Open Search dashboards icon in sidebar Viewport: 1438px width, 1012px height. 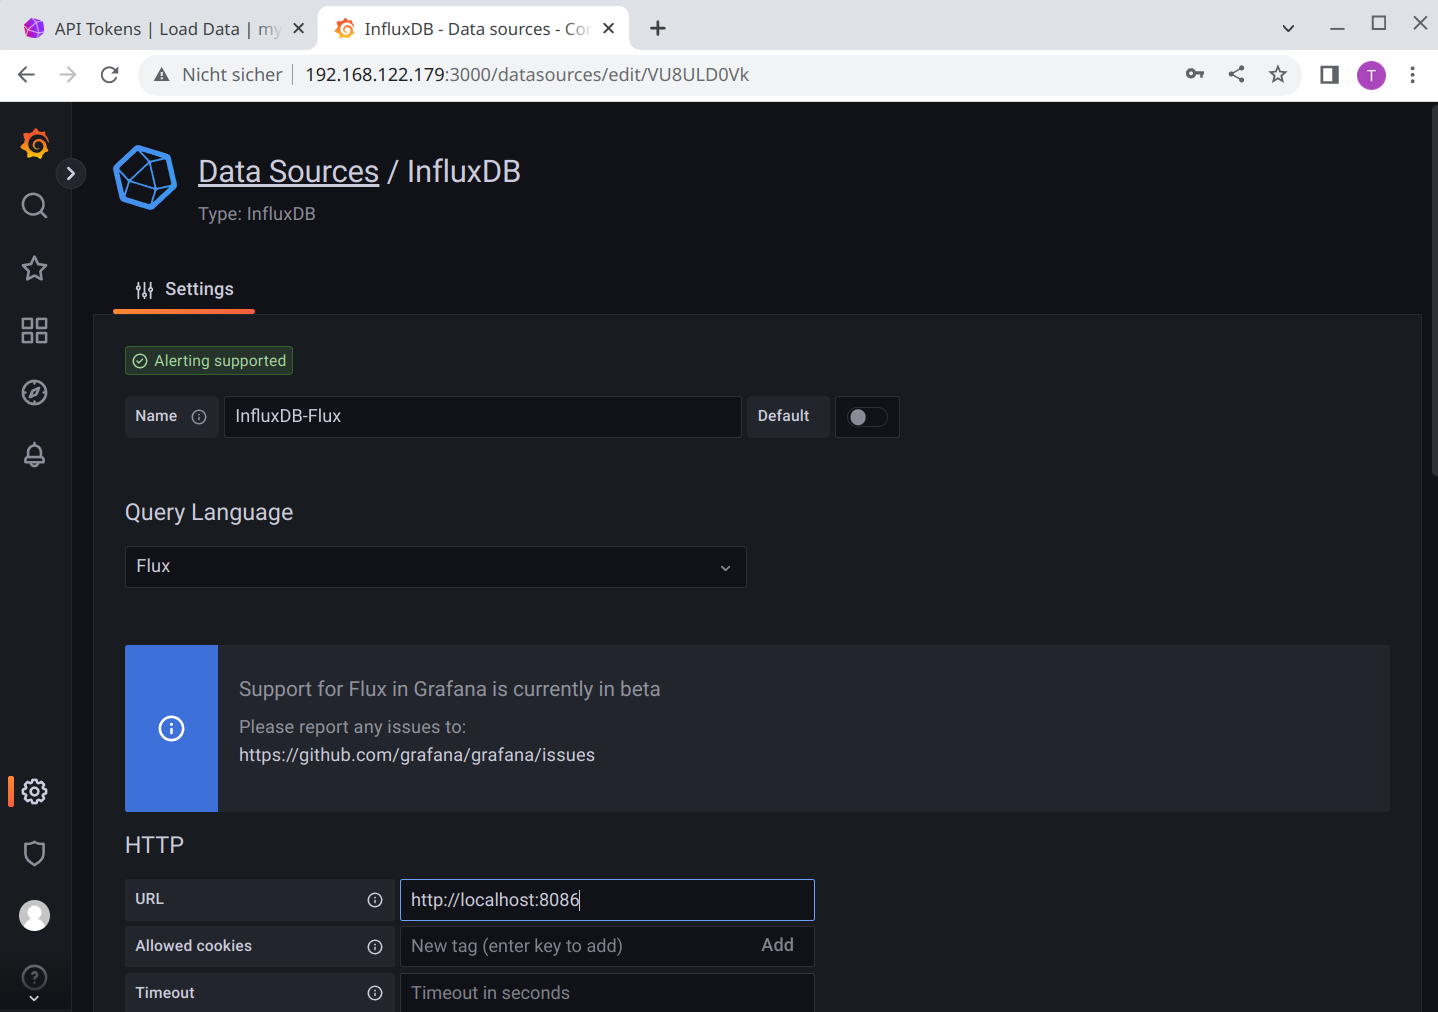tap(35, 206)
